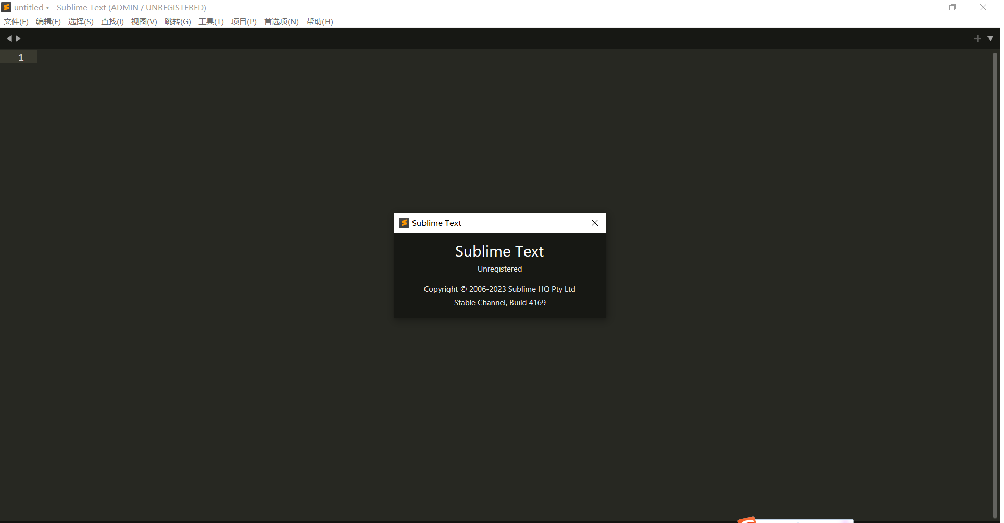The width and height of the screenshot is (1004, 523).
Task: Close the Sublime Text About dialog
Action: coord(595,223)
